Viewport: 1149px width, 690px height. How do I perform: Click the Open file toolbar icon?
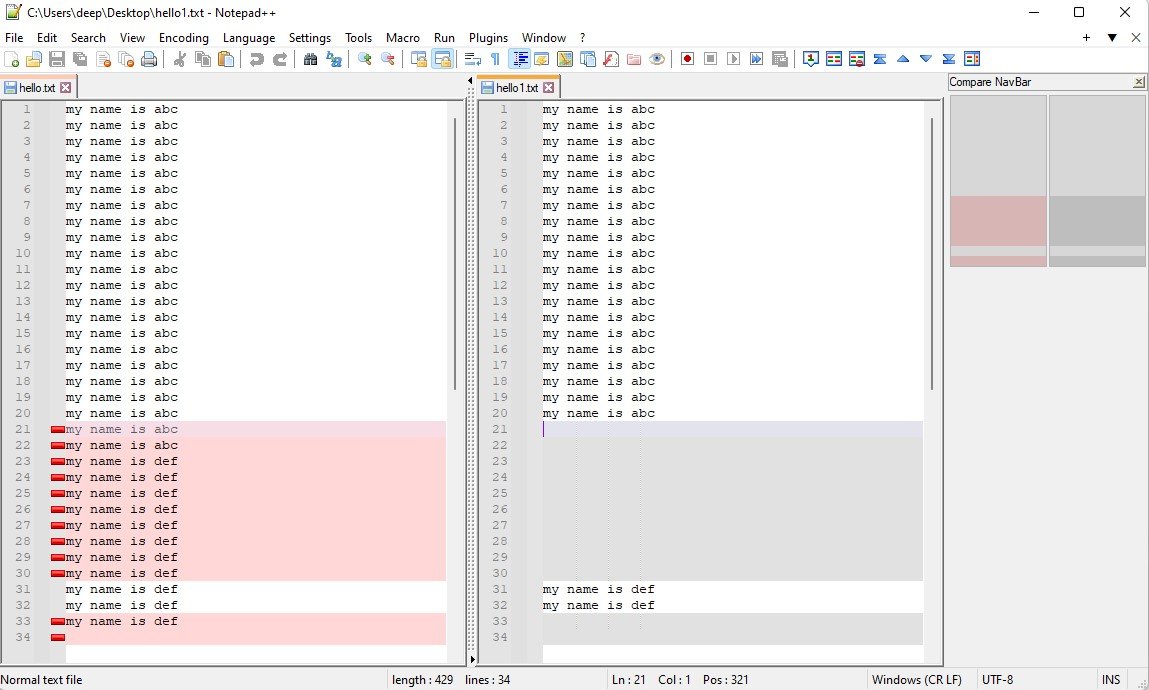coord(34,59)
